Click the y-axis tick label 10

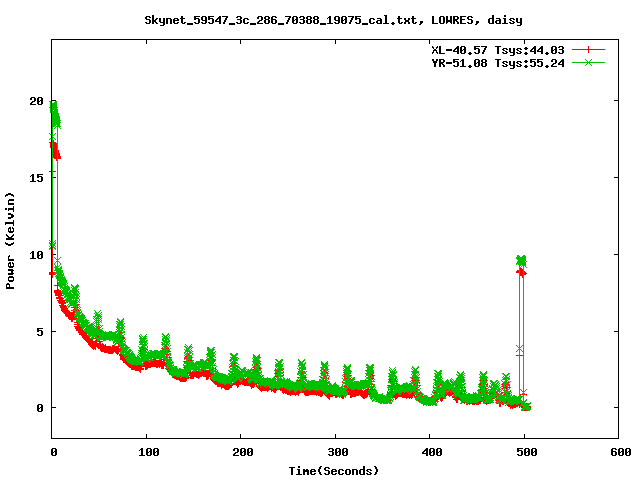(x=36, y=255)
